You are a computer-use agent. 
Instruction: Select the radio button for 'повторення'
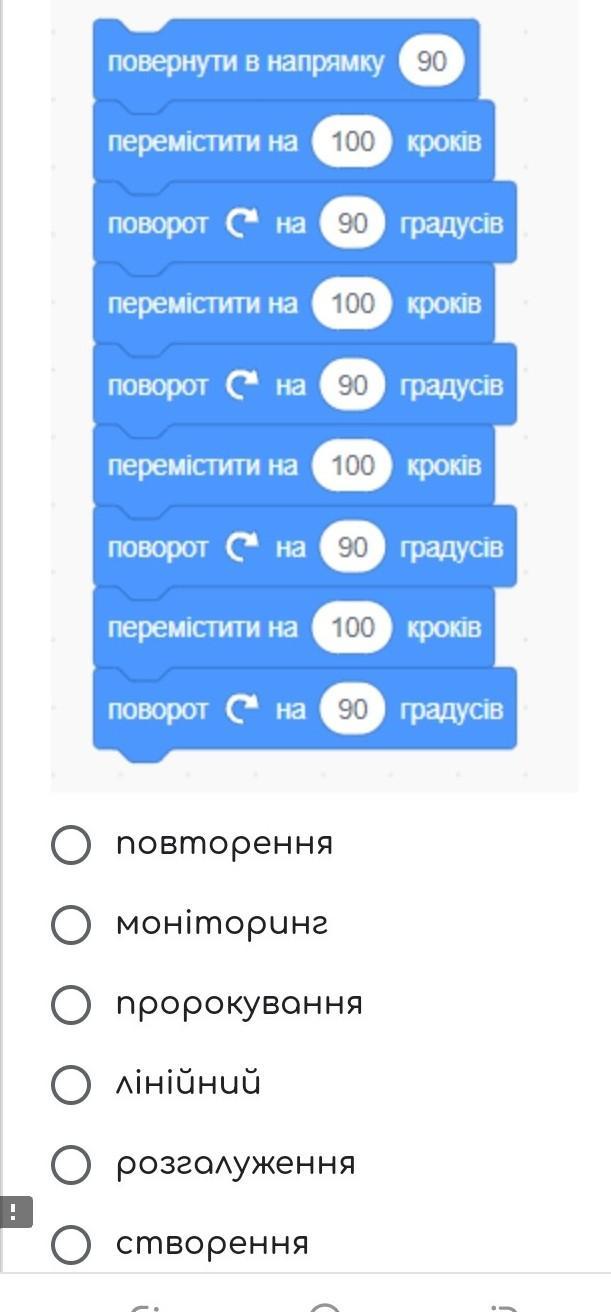tap(71, 844)
